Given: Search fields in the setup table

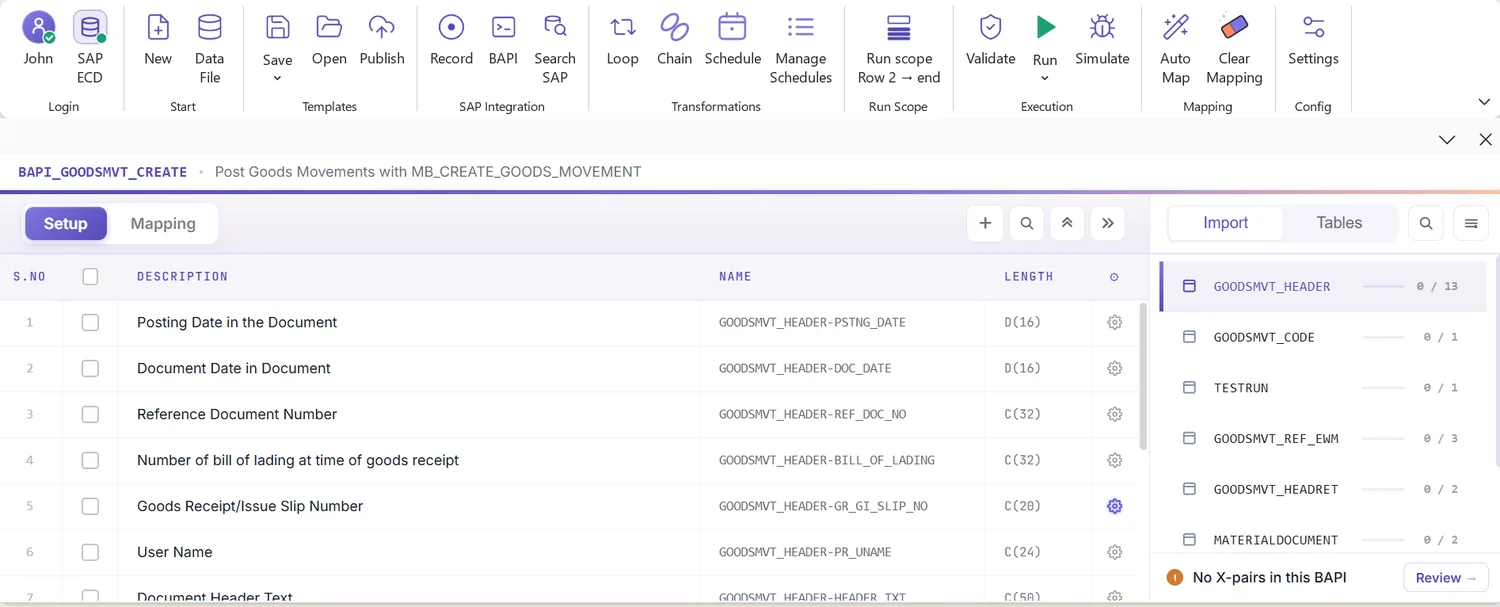Looking at the screenshot, I should pos(1027,223).
